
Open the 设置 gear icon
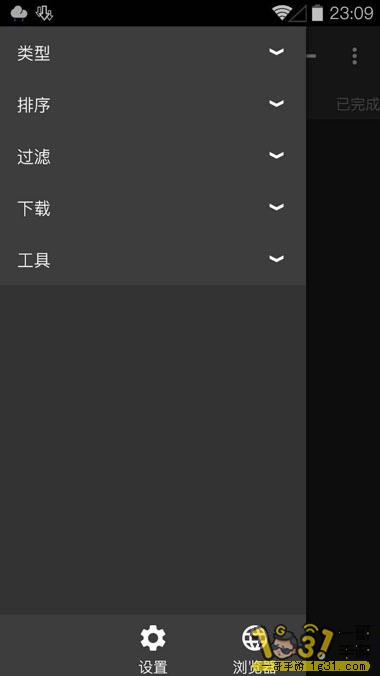click(x=153, y=638)
